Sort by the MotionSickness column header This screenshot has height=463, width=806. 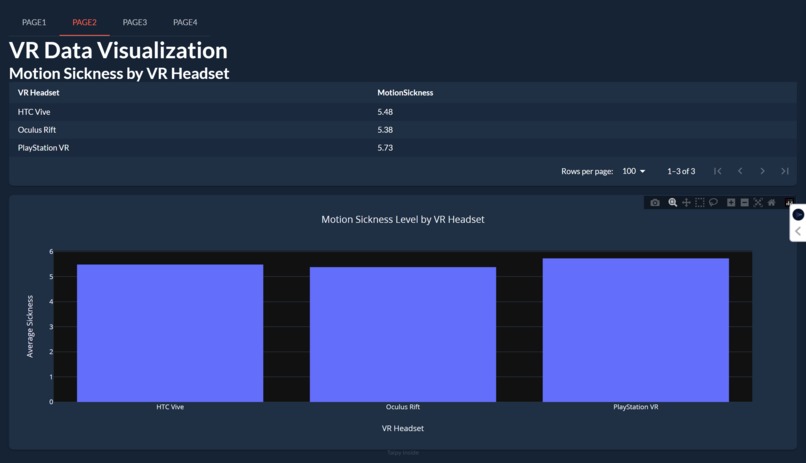(x=405, y=93)
